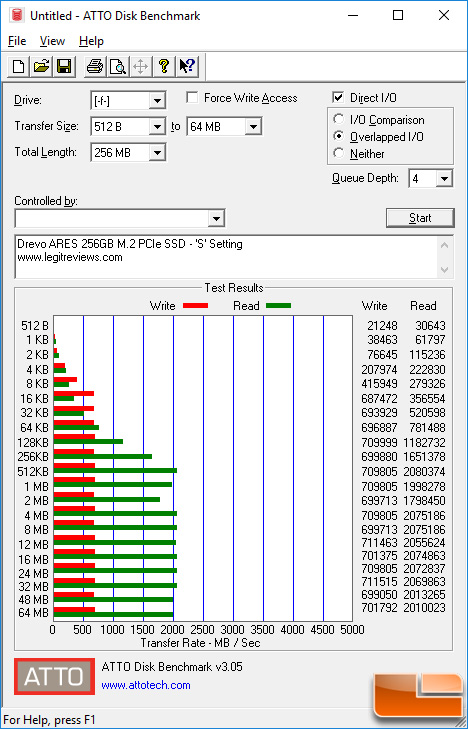468x729 pixels.
Task: Activate context help arrow-question icon
Action: click(x=187, y=66)
